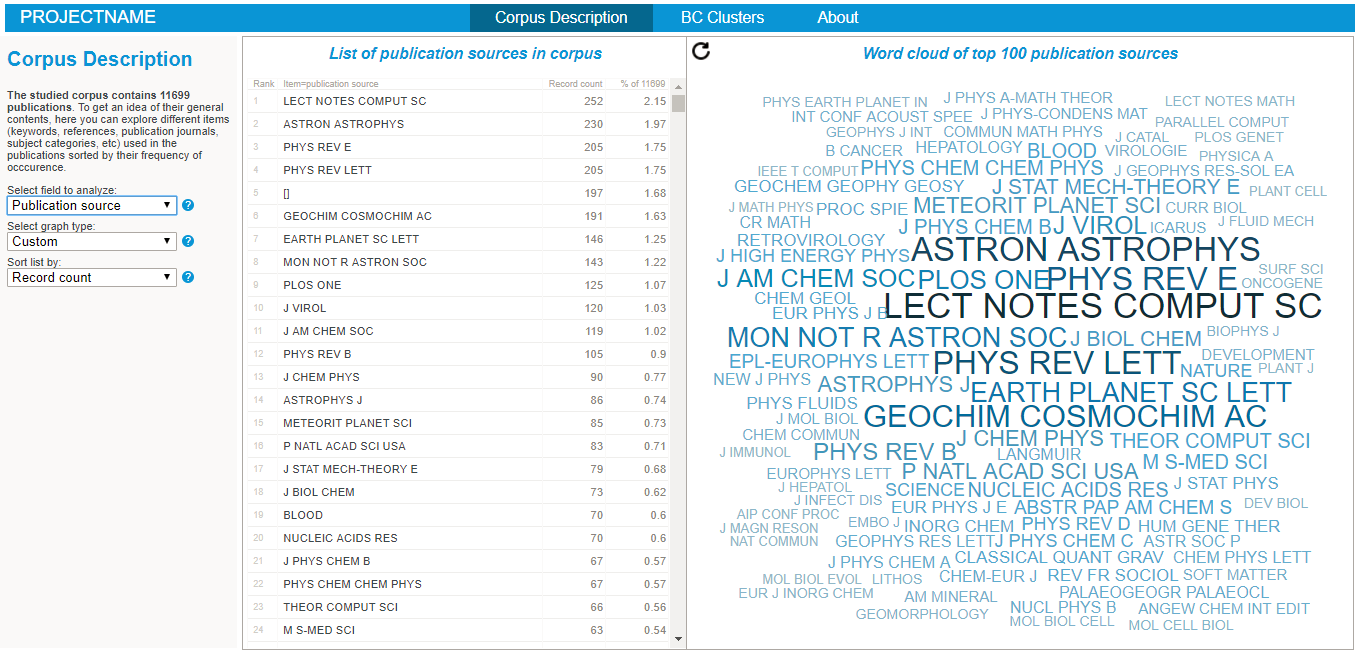Viewport: 1362px width, 655px height.
Task: Click help icon beside Publication source dropdown
Action: (188, 205)
